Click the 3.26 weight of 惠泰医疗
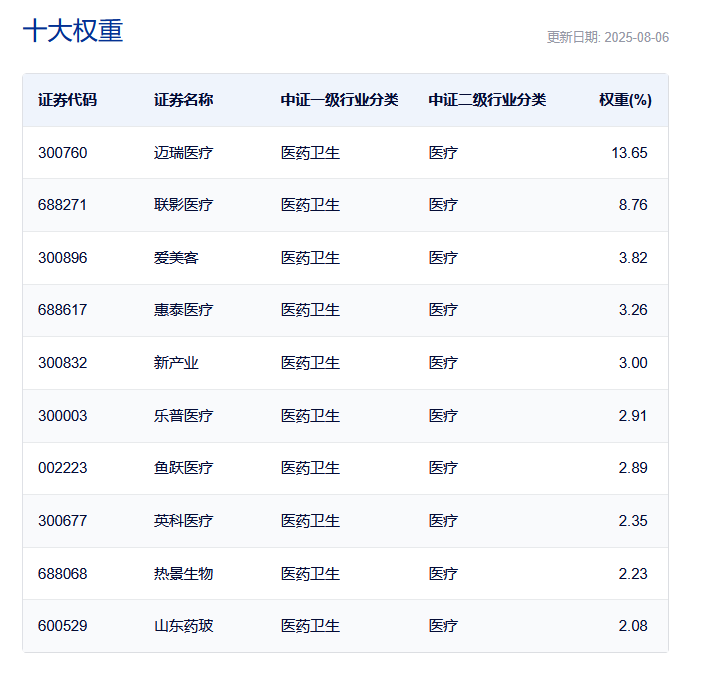This screenshot has height=679, width=703. tap(632, 310)
